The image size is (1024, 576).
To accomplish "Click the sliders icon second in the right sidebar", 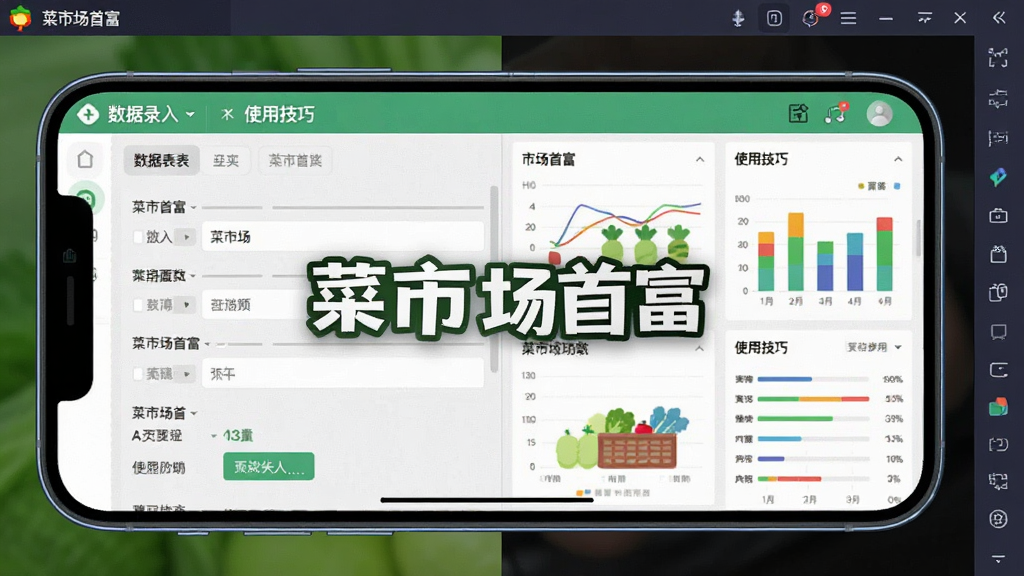I will pyautogui.click(x=998, y=99).
